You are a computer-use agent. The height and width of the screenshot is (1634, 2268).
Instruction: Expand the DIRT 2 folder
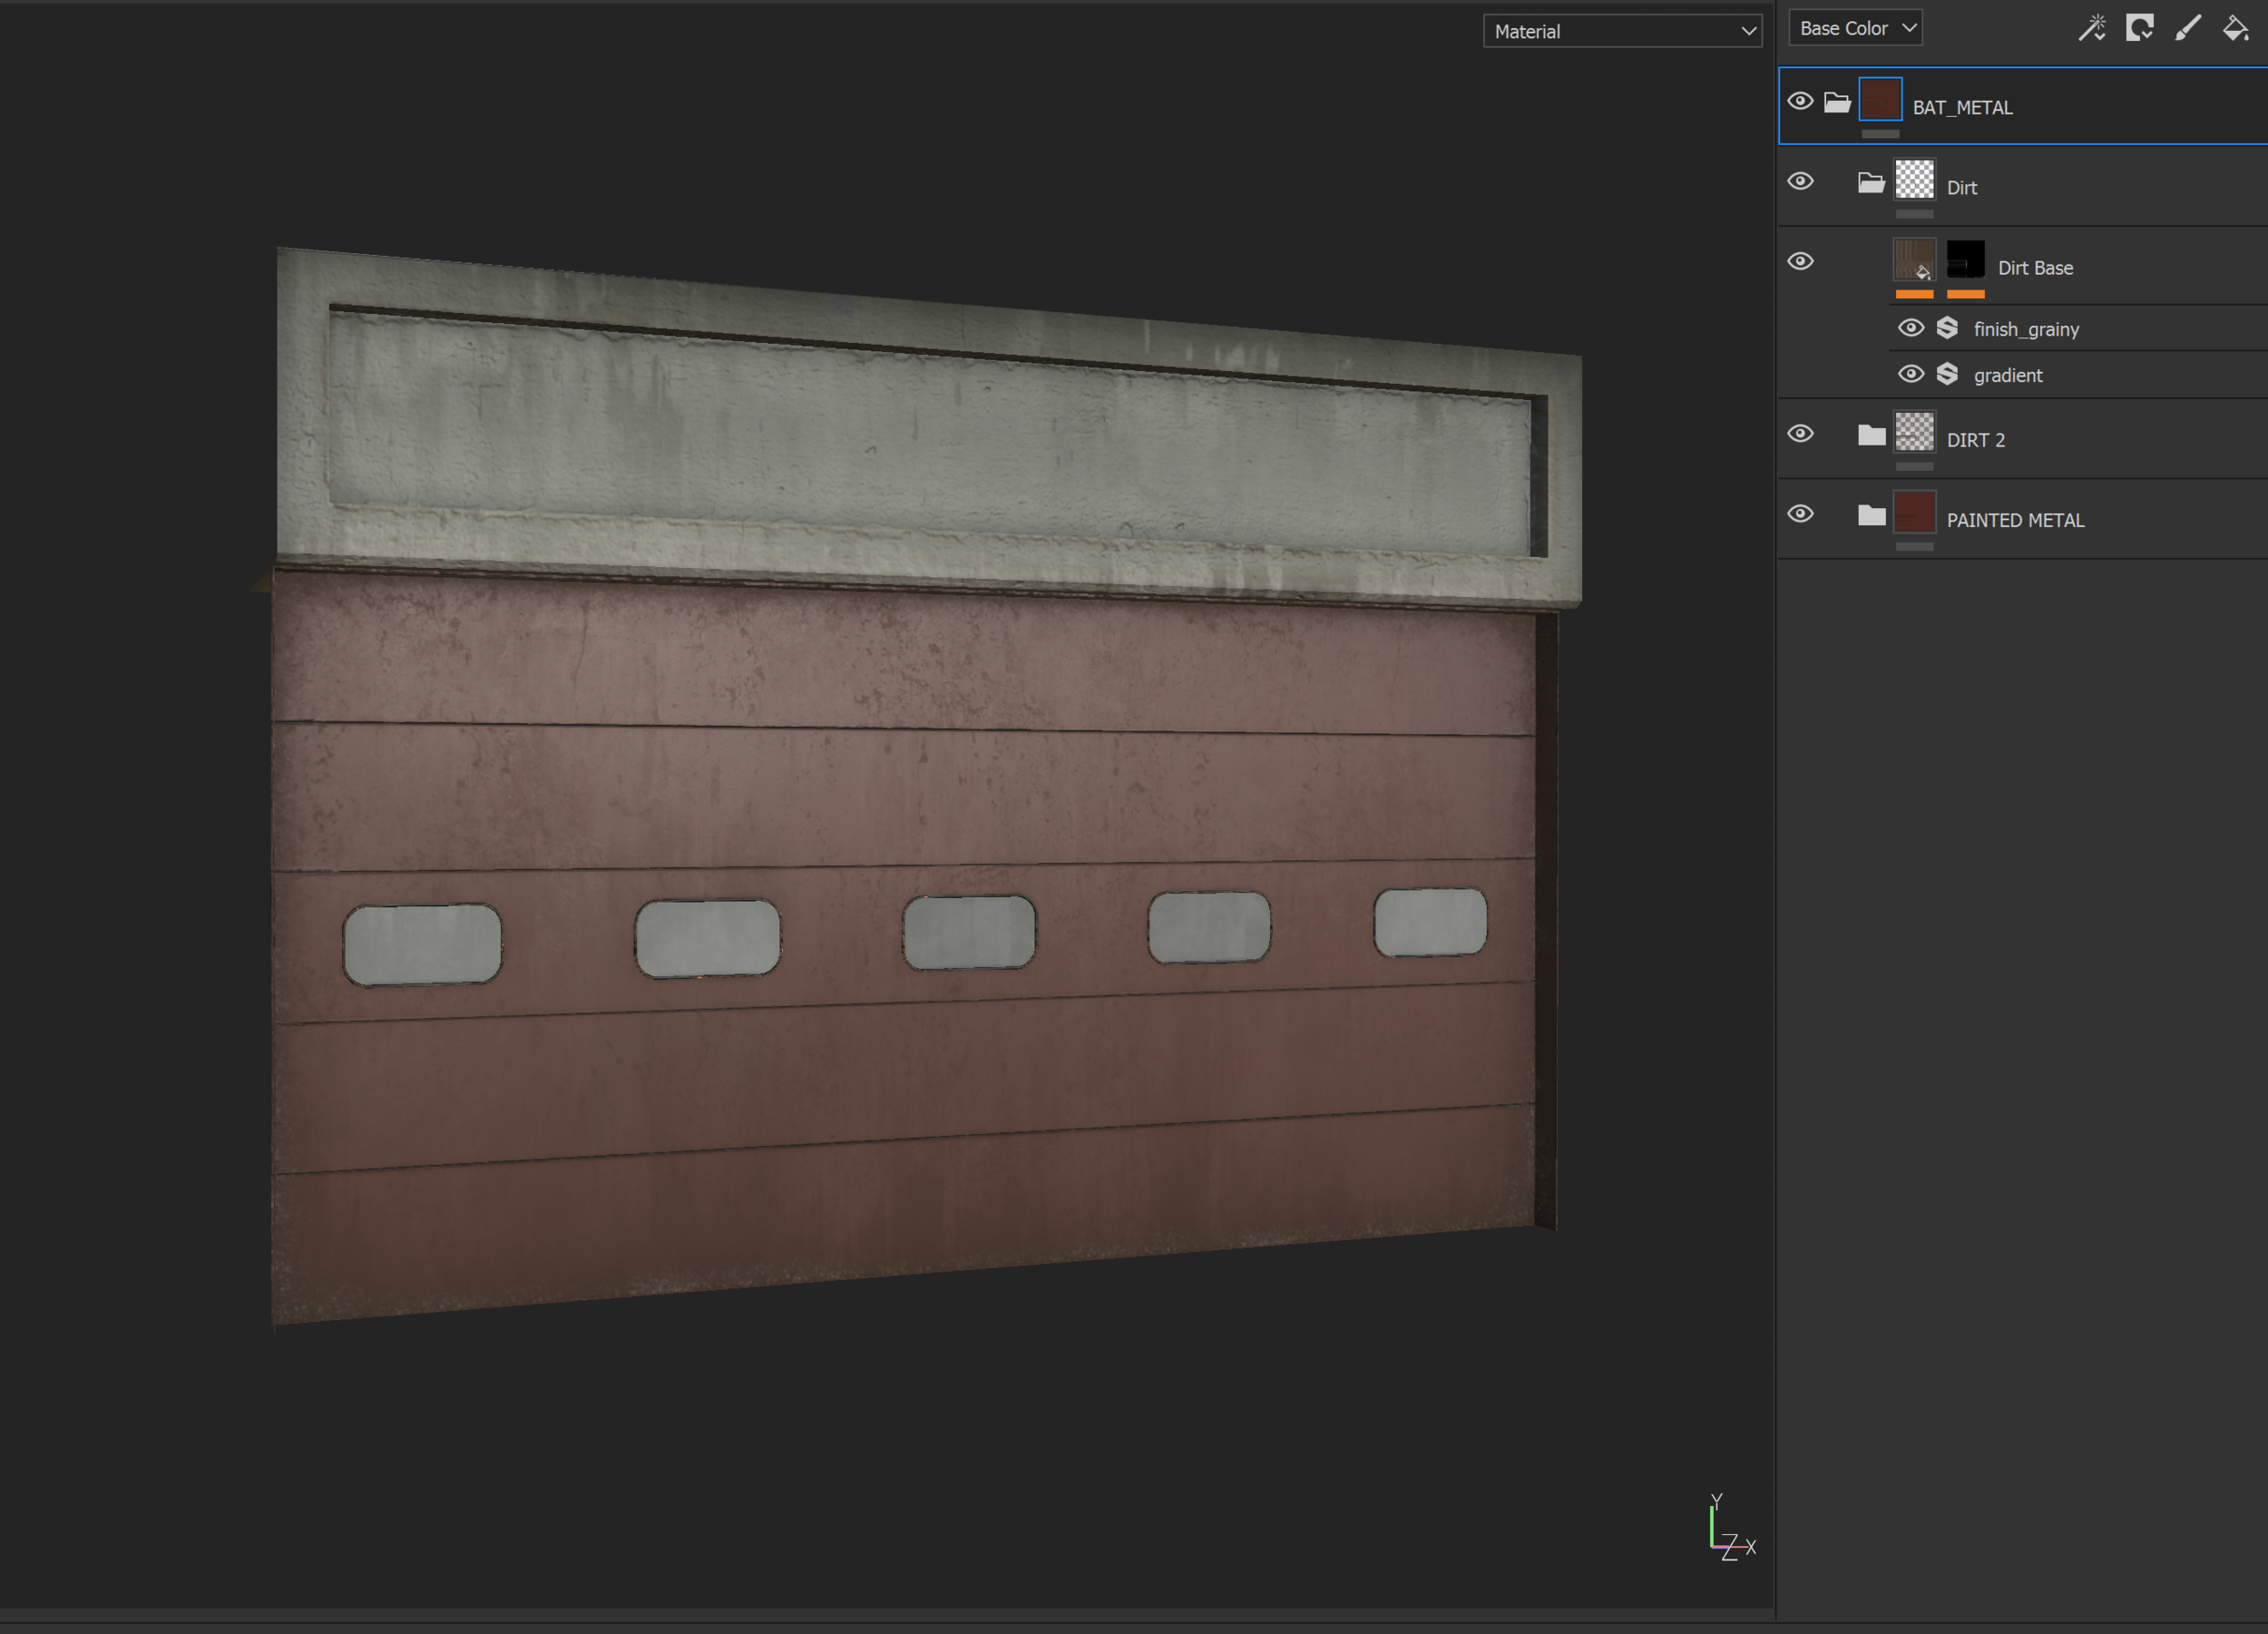pyautogui.click(x=1871, y=434)
